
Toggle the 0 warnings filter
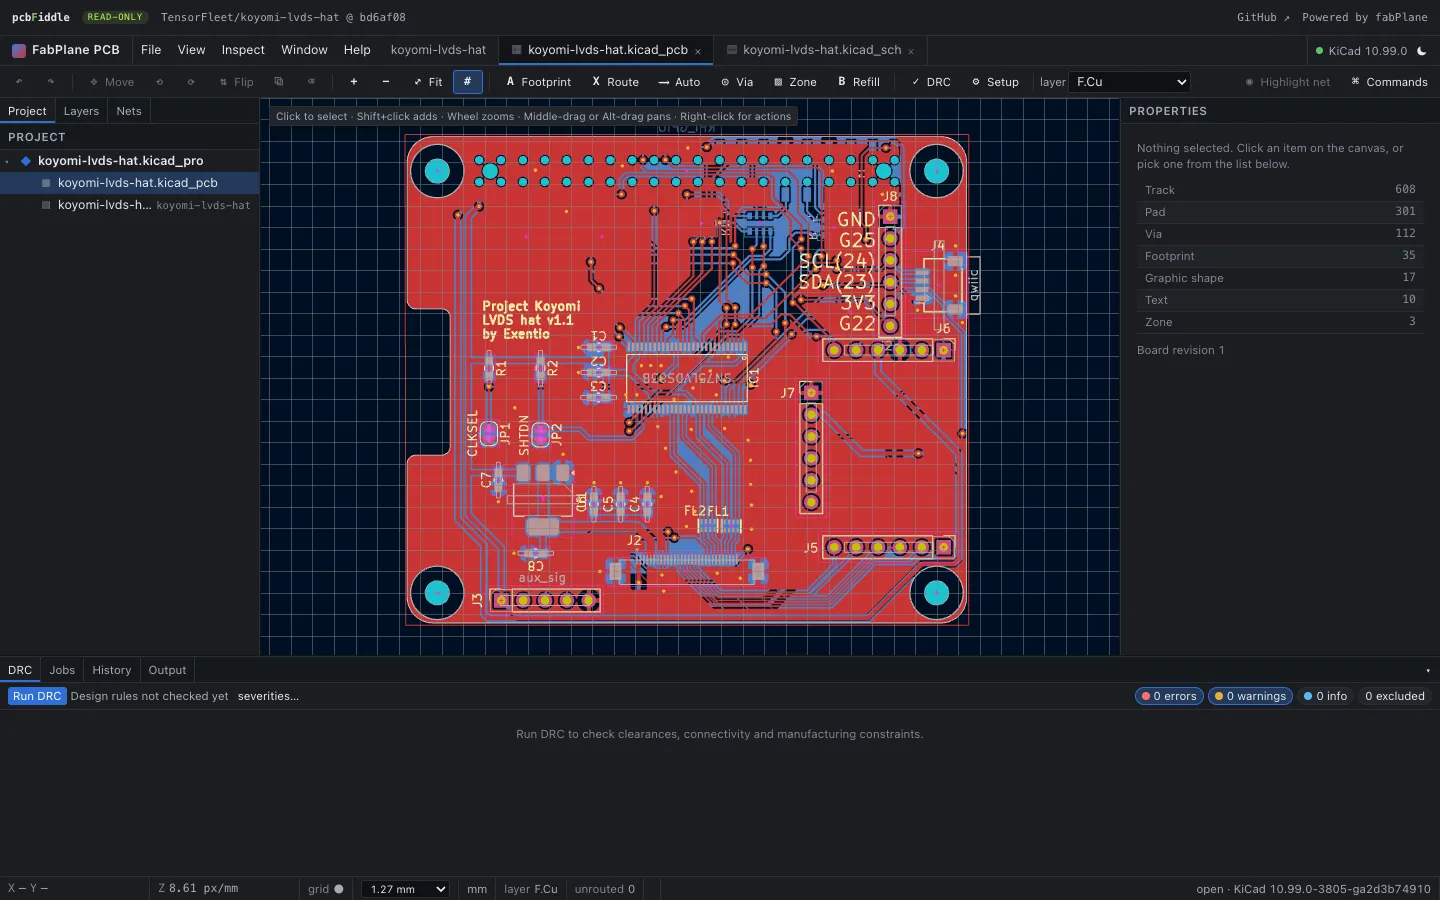(x=1250, y=696)
